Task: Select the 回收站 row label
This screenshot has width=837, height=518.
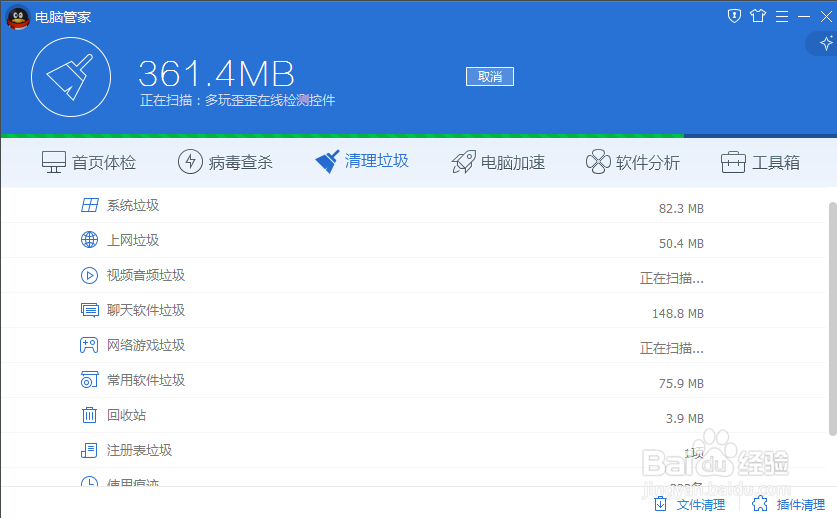Action: tap(127, 415)
